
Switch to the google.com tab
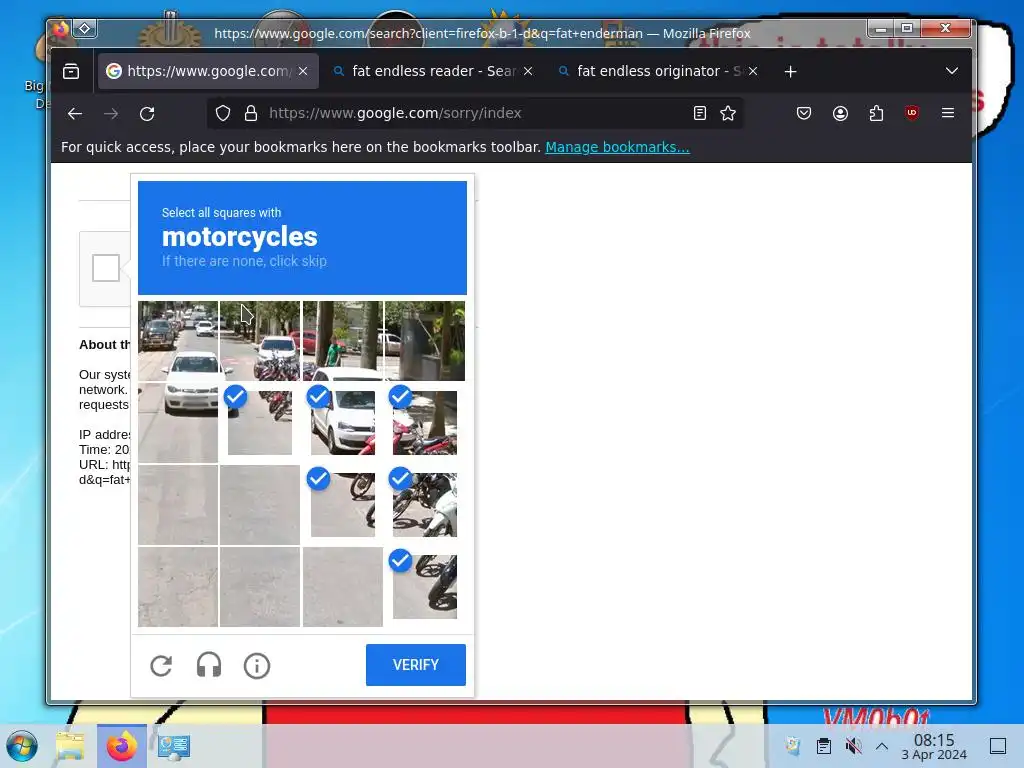click(x=208, y=71)
